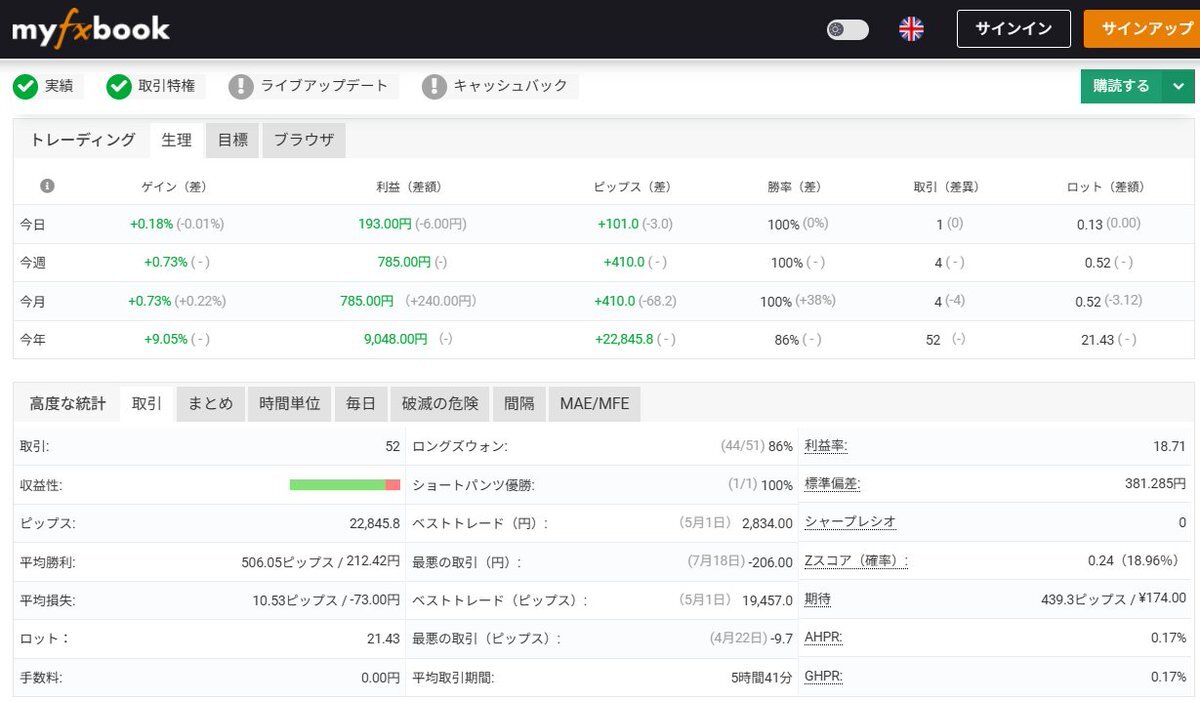Viewport: 1200px width, 701px height.
Task: Click the myfxbook logo
Action: coord(91,29)
